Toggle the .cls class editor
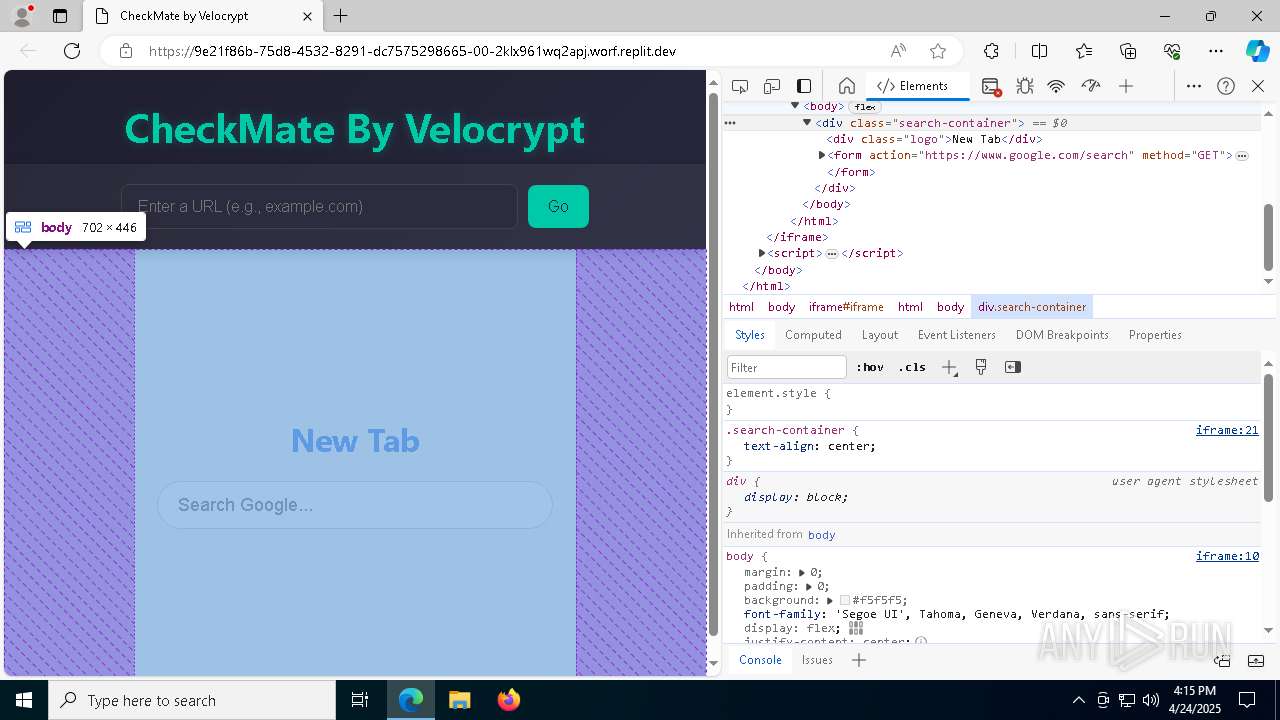This screenshot has width=1280, height=720. (912, 367)
